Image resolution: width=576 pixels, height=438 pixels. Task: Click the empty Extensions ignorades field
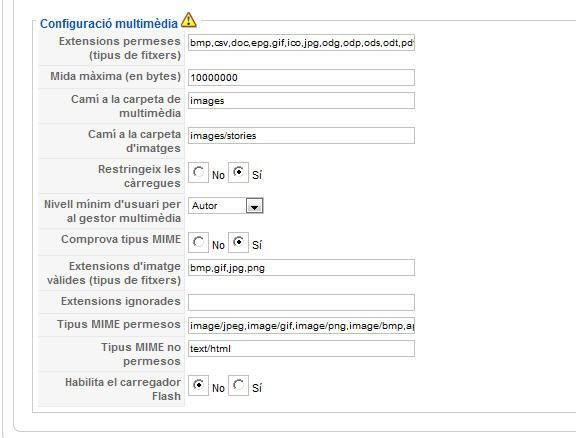(x=301, y=302)
